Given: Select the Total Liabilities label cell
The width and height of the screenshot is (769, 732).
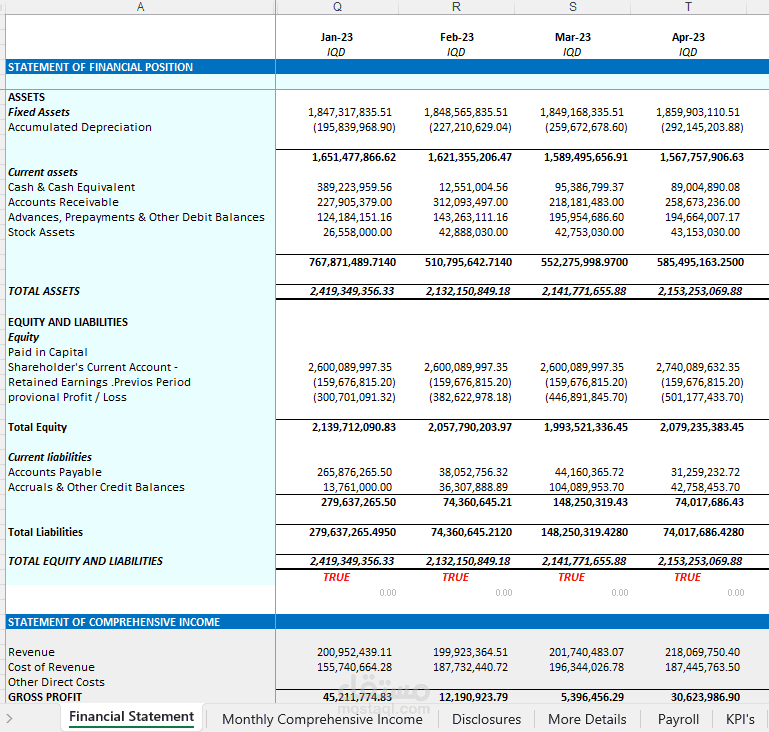Looking at the screenshot, I should [x=45, y=532].
